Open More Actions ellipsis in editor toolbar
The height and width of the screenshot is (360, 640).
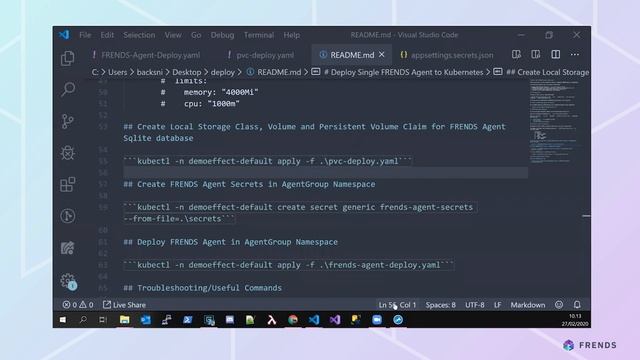click(575, 54)
